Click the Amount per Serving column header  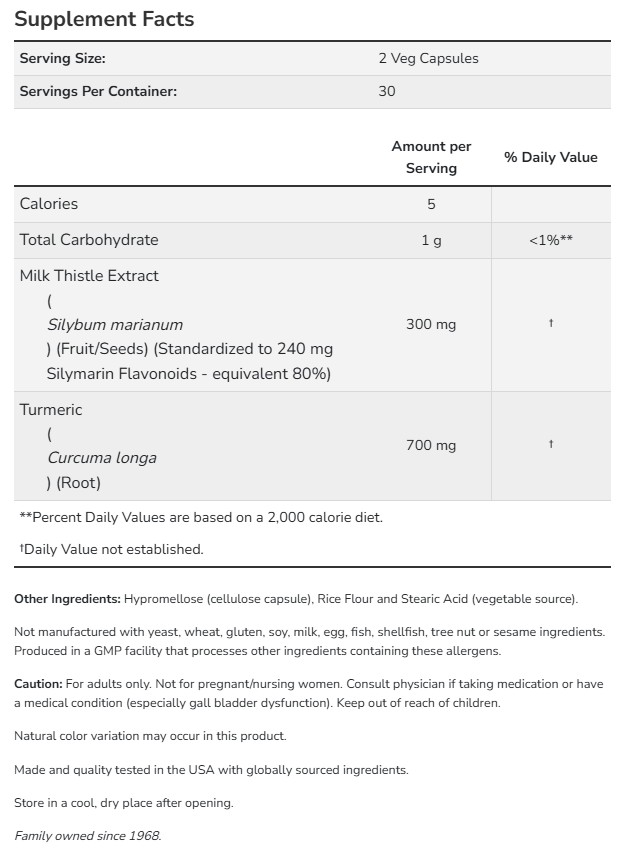pos(431,157)
